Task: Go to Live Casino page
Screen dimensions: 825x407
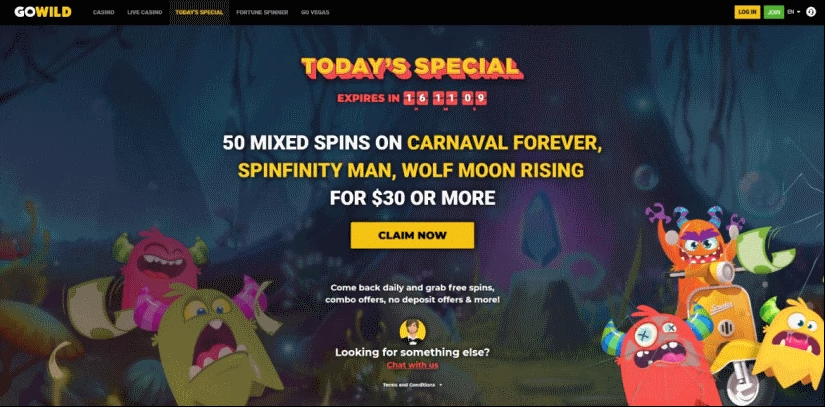Action: coord(145,12)
